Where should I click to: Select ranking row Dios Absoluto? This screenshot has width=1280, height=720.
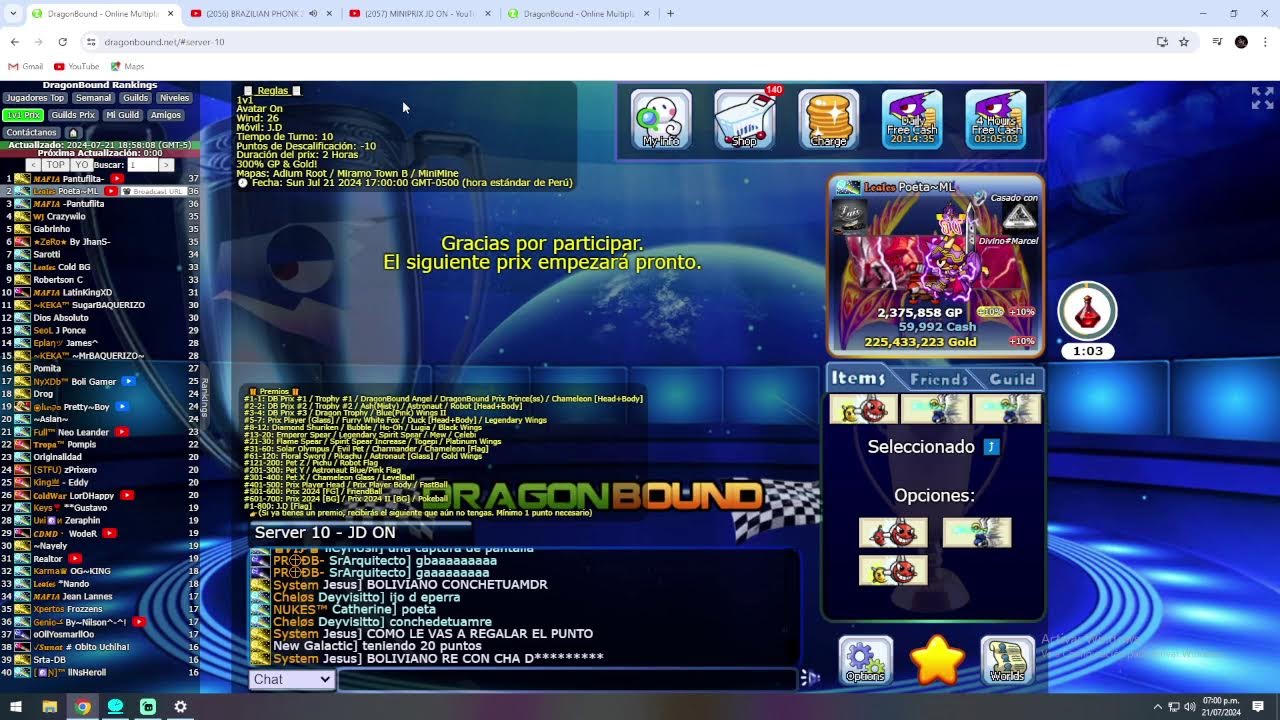coord(101,318)
